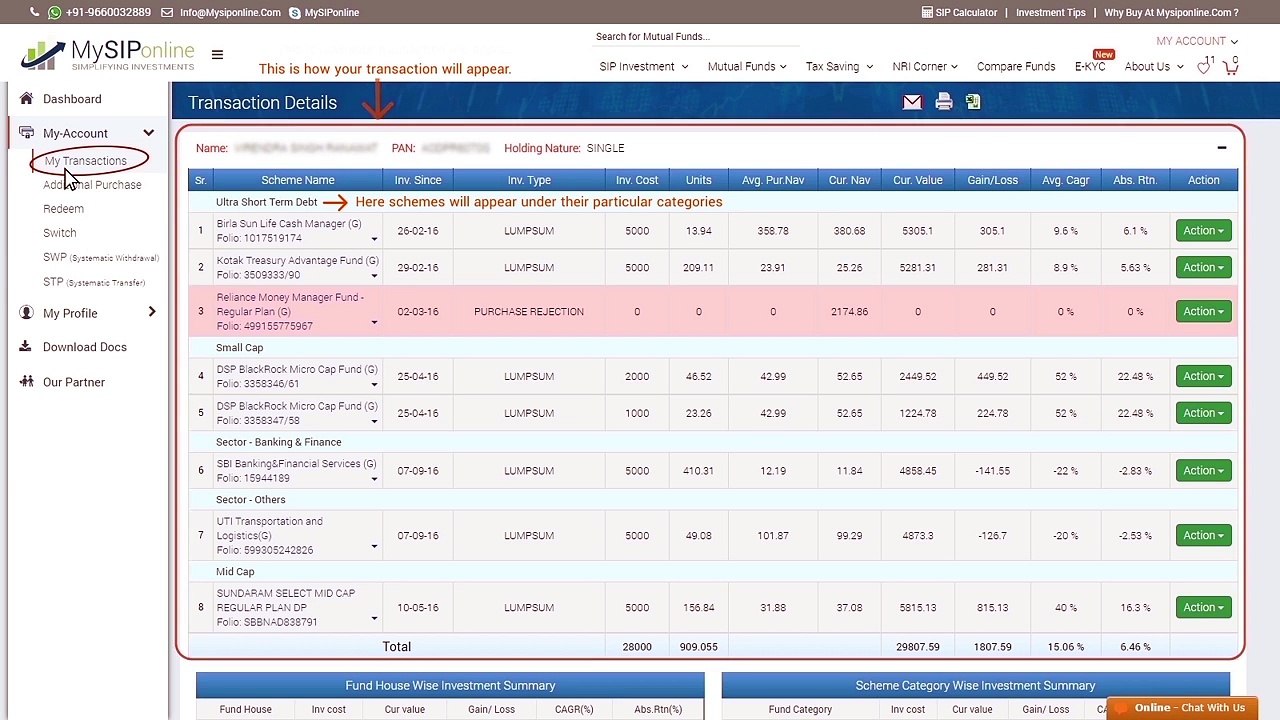Expand the My Profile sidebar arrow
The width and height of the screenshot is (1280, 720).
[x=152, y=312]
